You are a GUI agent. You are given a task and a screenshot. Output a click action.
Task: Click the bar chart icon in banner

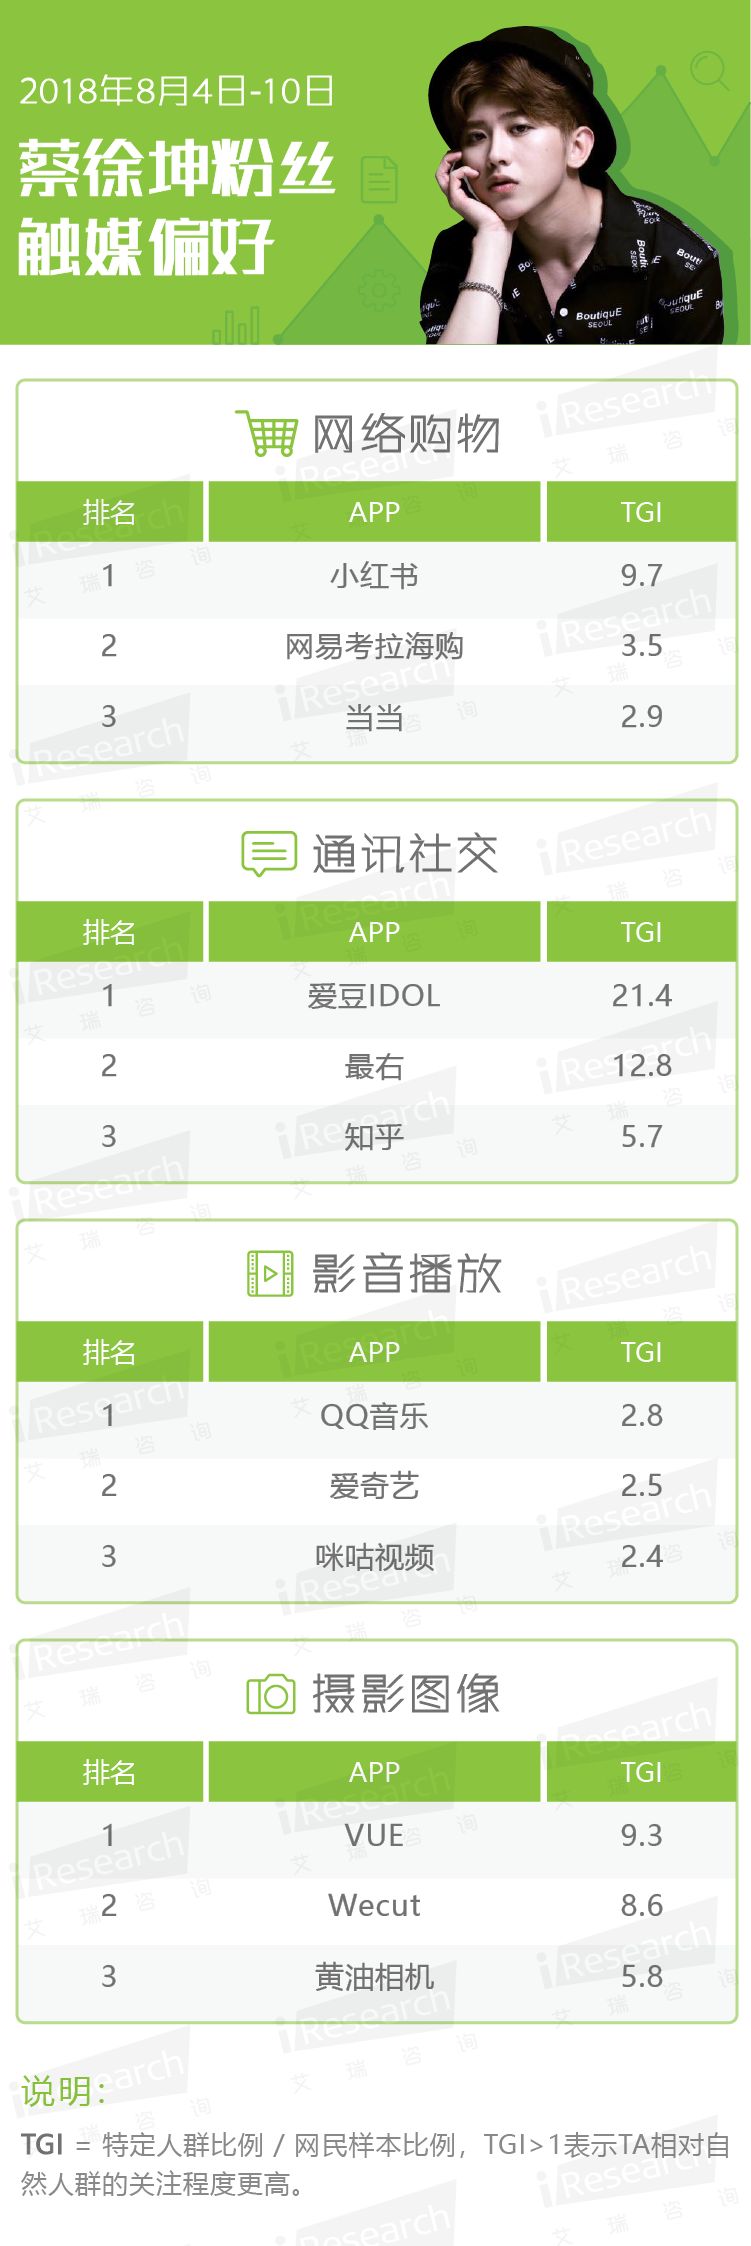pyautogui.click(x=236, y=325)
